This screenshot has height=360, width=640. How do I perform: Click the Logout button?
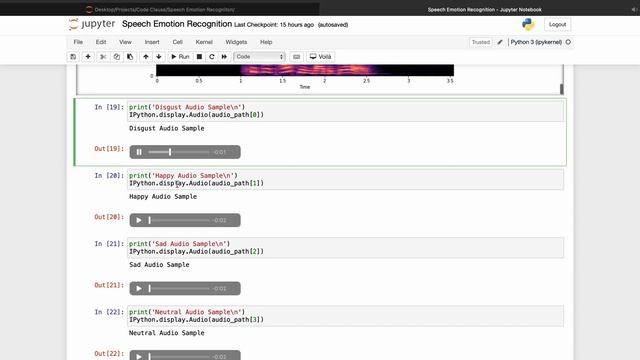click(557, 24)
